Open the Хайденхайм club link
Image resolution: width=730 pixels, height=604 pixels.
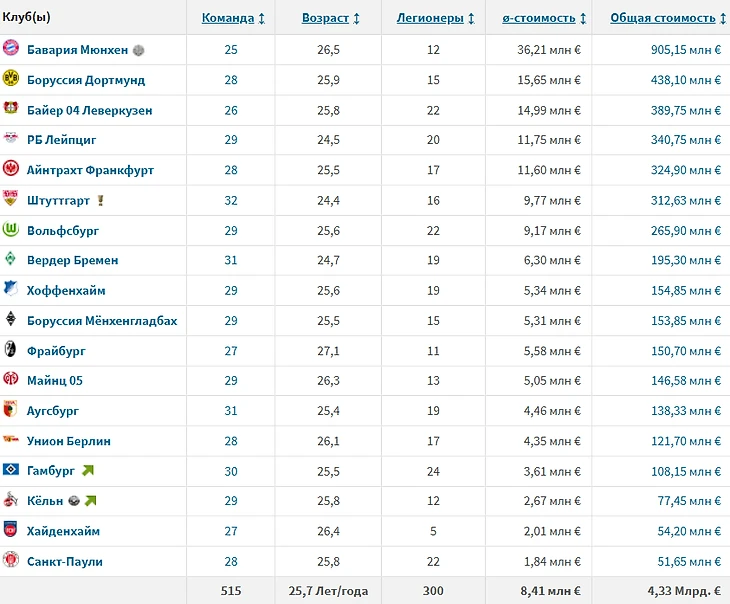(x=63, y=531)
